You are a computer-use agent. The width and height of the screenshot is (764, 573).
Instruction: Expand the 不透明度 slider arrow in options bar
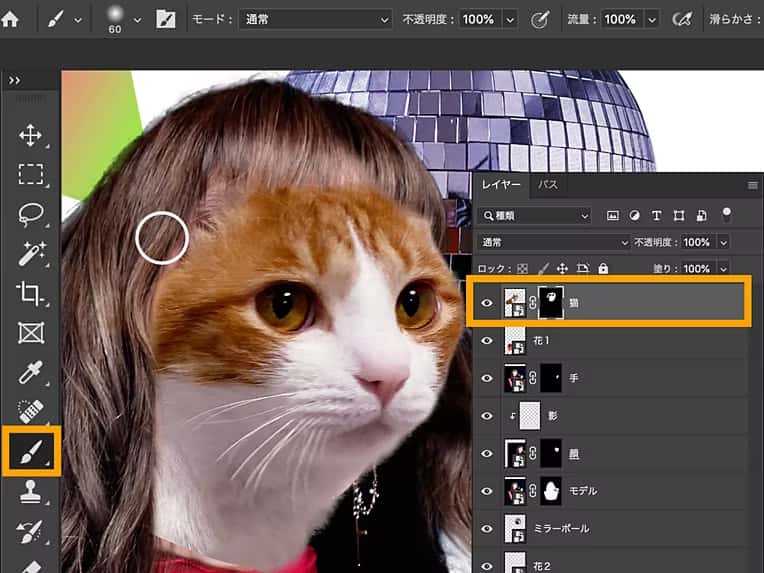point(510,19)
